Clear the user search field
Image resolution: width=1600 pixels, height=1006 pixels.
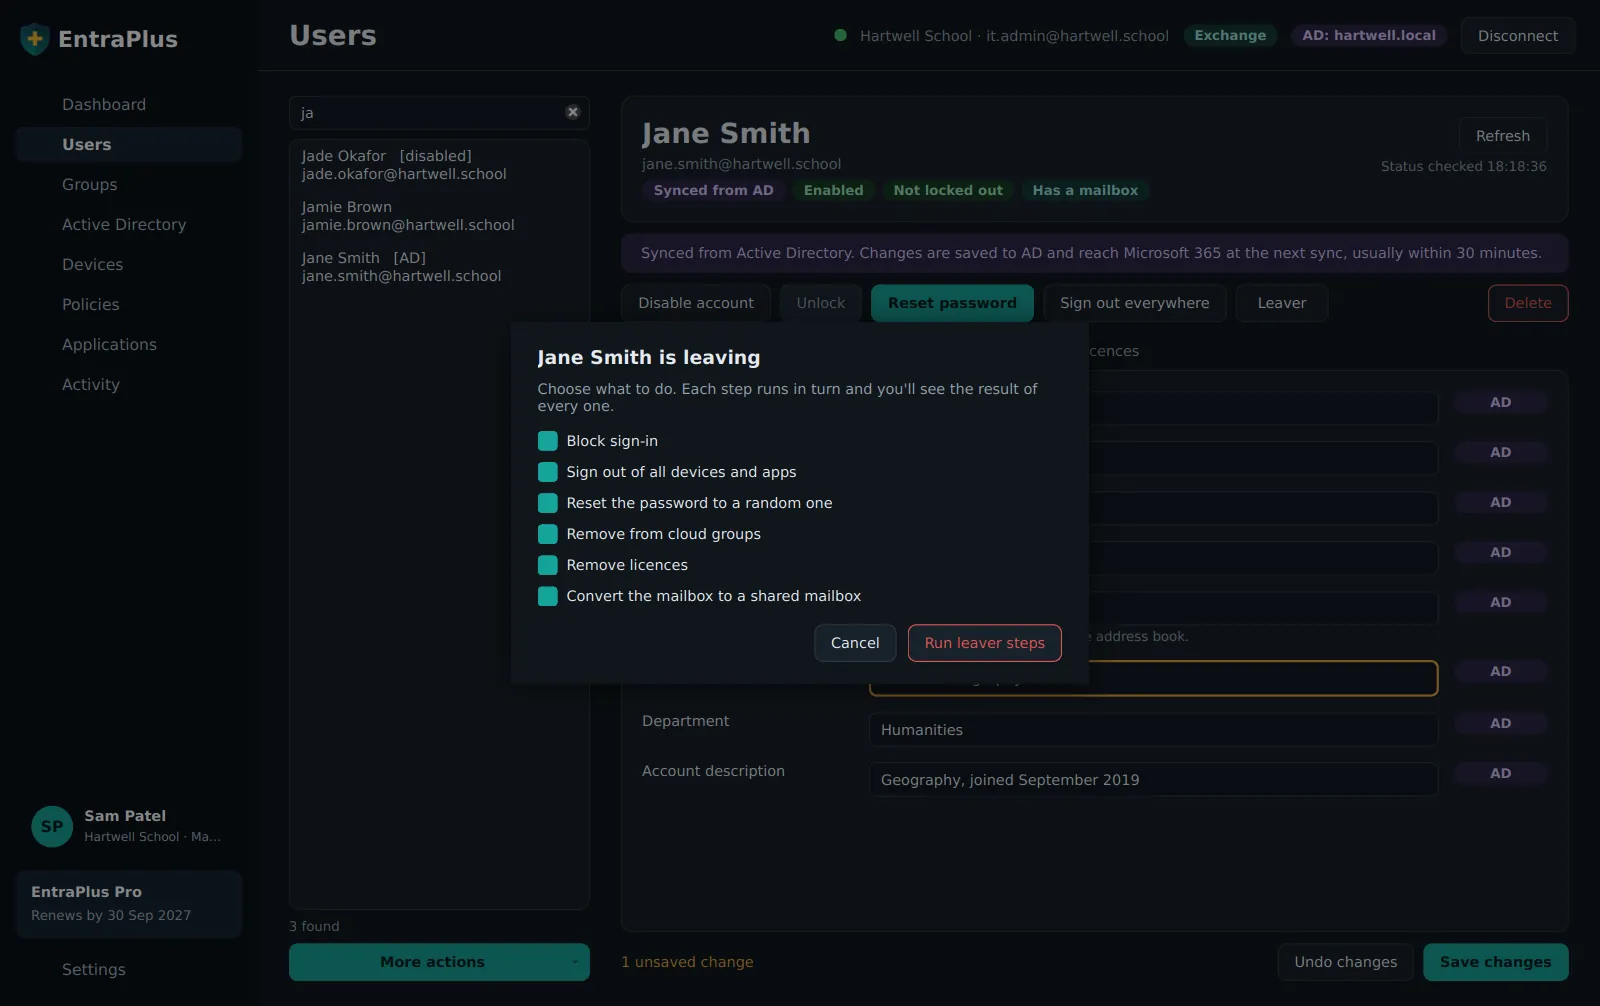[573, 112]
